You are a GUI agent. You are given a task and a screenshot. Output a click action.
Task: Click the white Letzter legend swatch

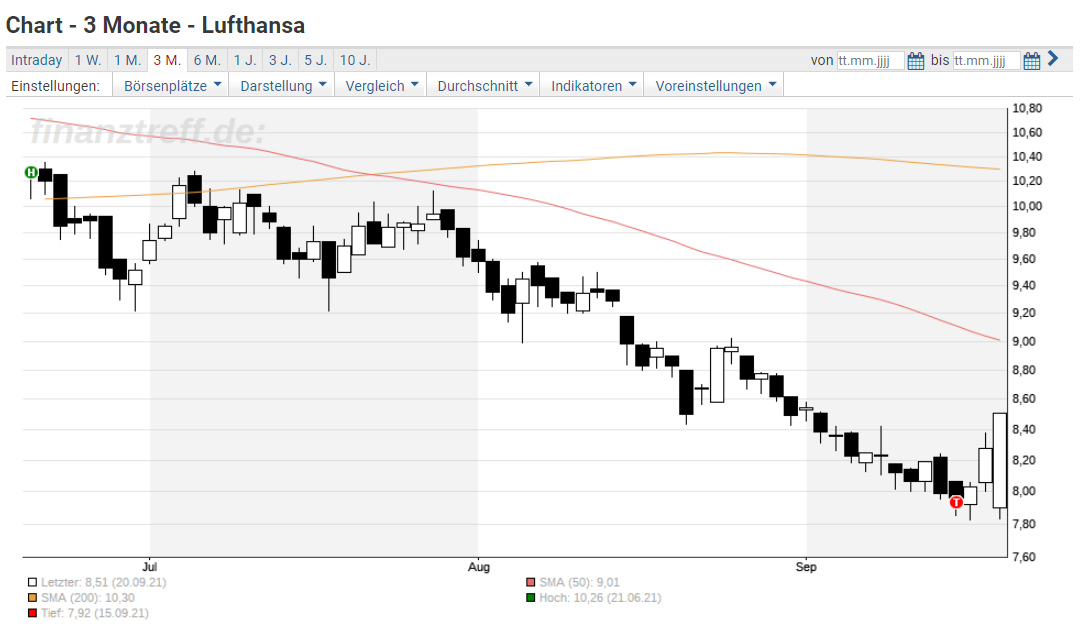click(x=32, y=582)
